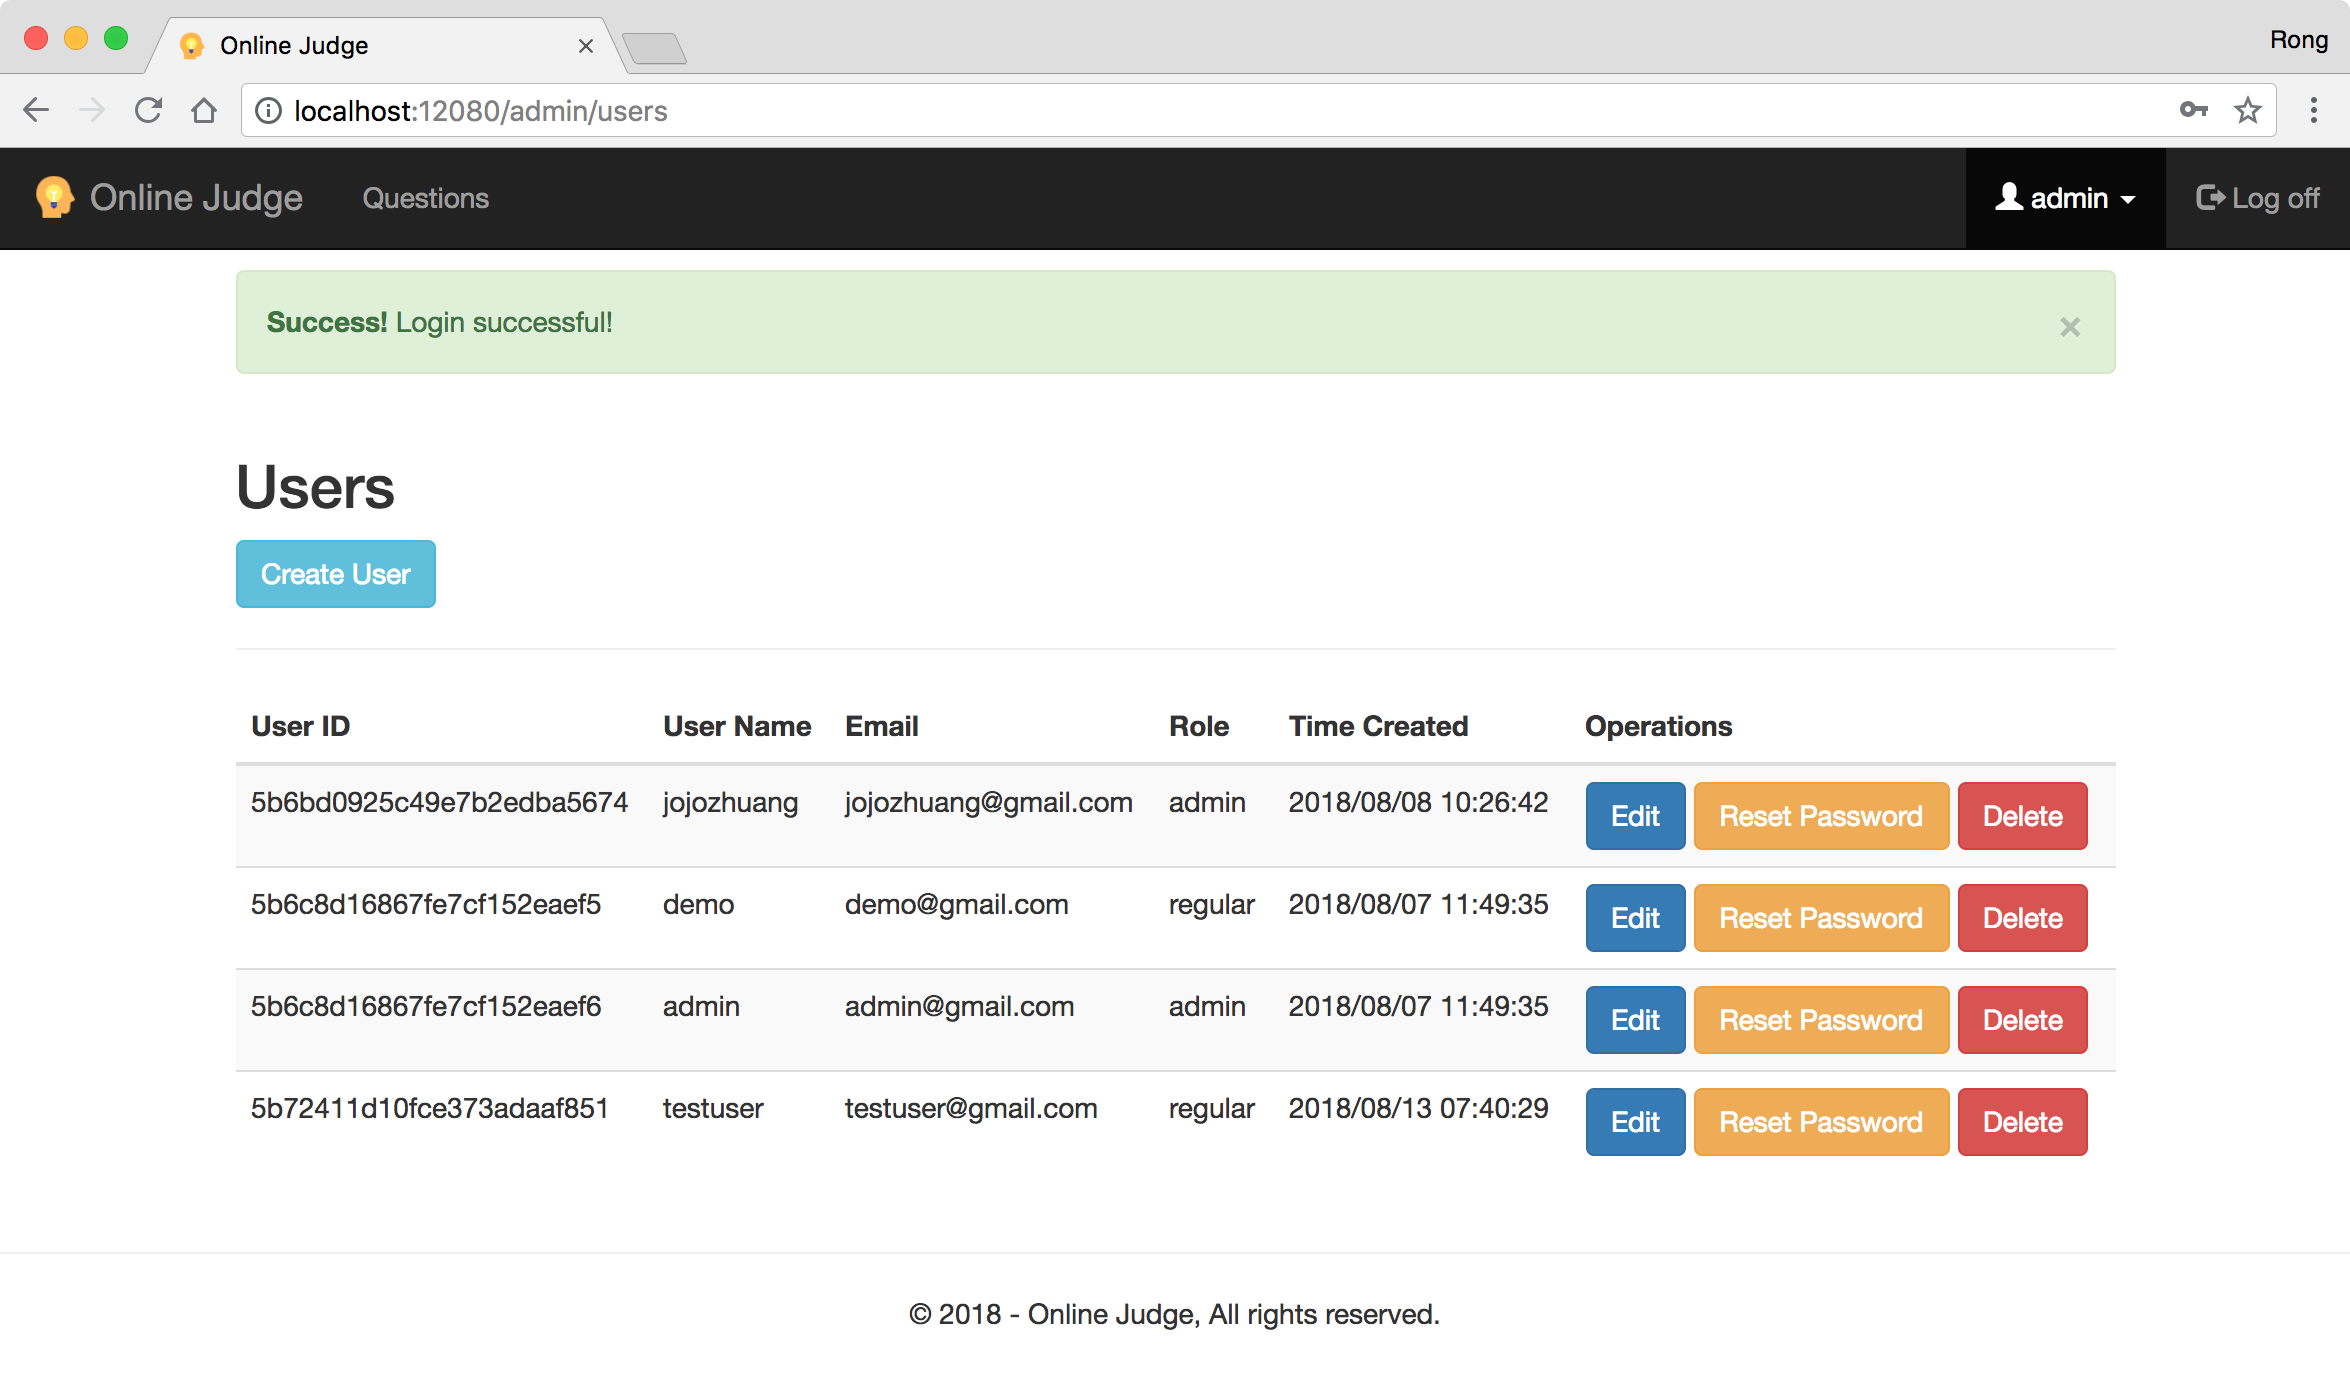Reload the page with the refresh icon

point(148,110)
